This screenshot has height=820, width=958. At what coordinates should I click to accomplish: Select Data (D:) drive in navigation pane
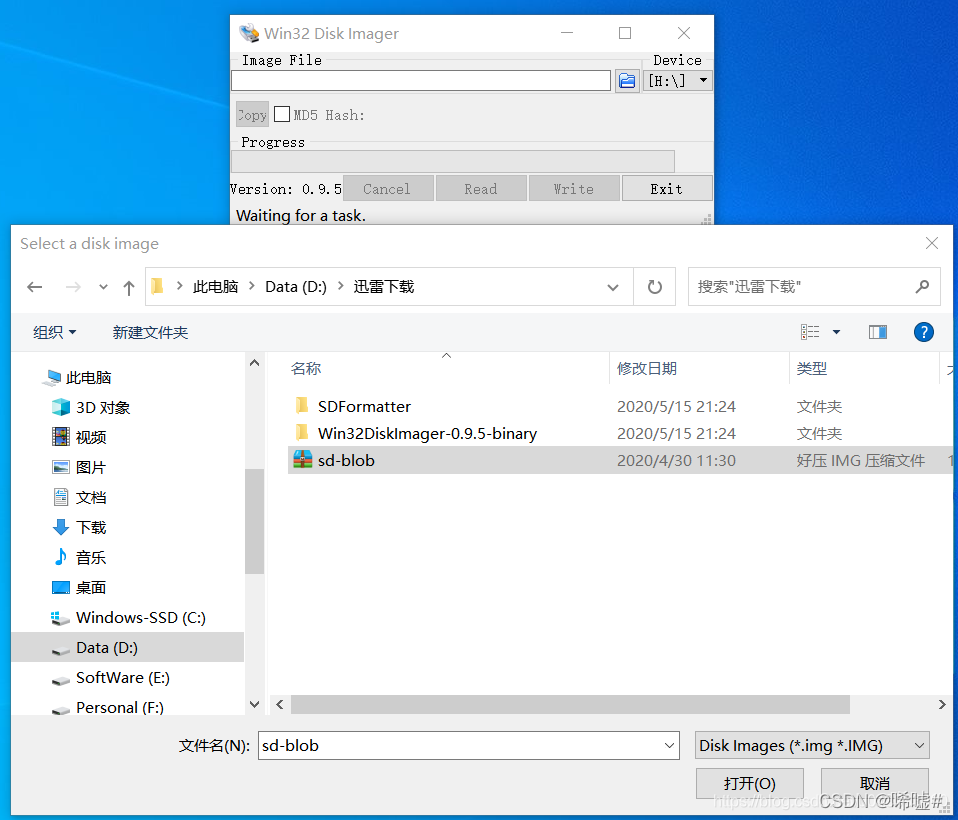tap(128, 647)
